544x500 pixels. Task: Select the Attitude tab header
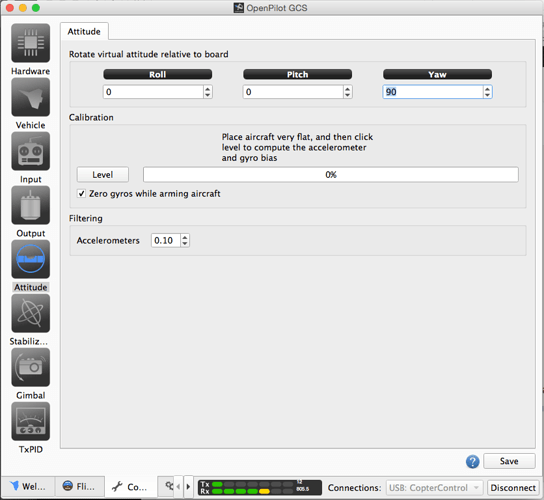tap(84, 32)
